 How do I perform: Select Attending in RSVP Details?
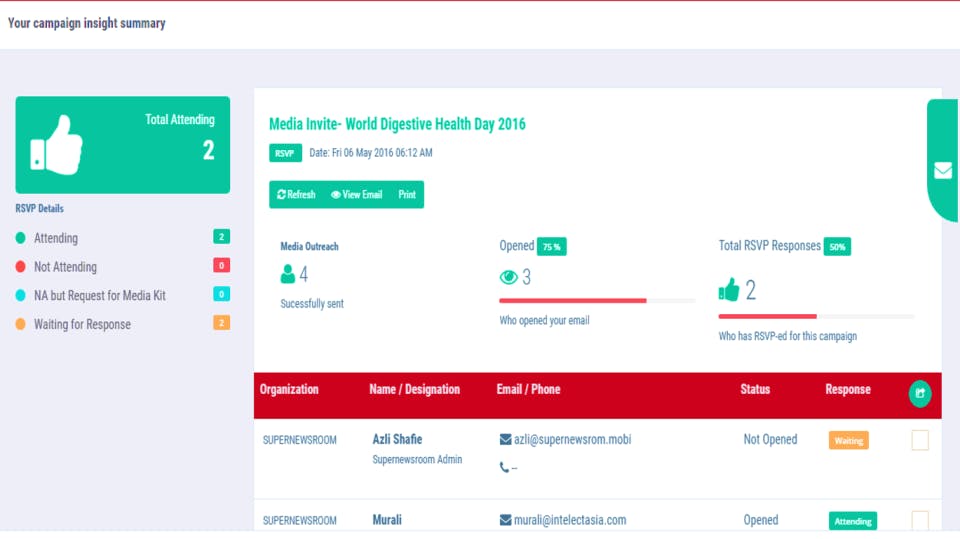56,238
